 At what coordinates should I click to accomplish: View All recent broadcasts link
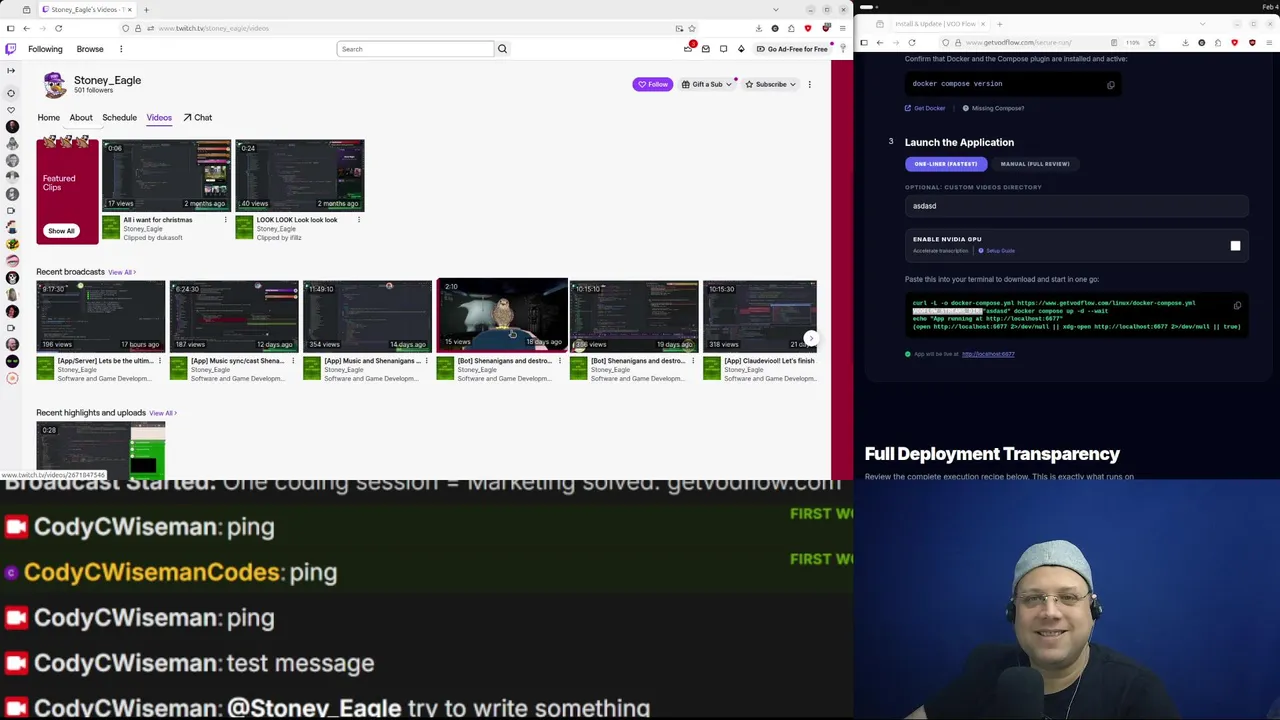[121, 272]
